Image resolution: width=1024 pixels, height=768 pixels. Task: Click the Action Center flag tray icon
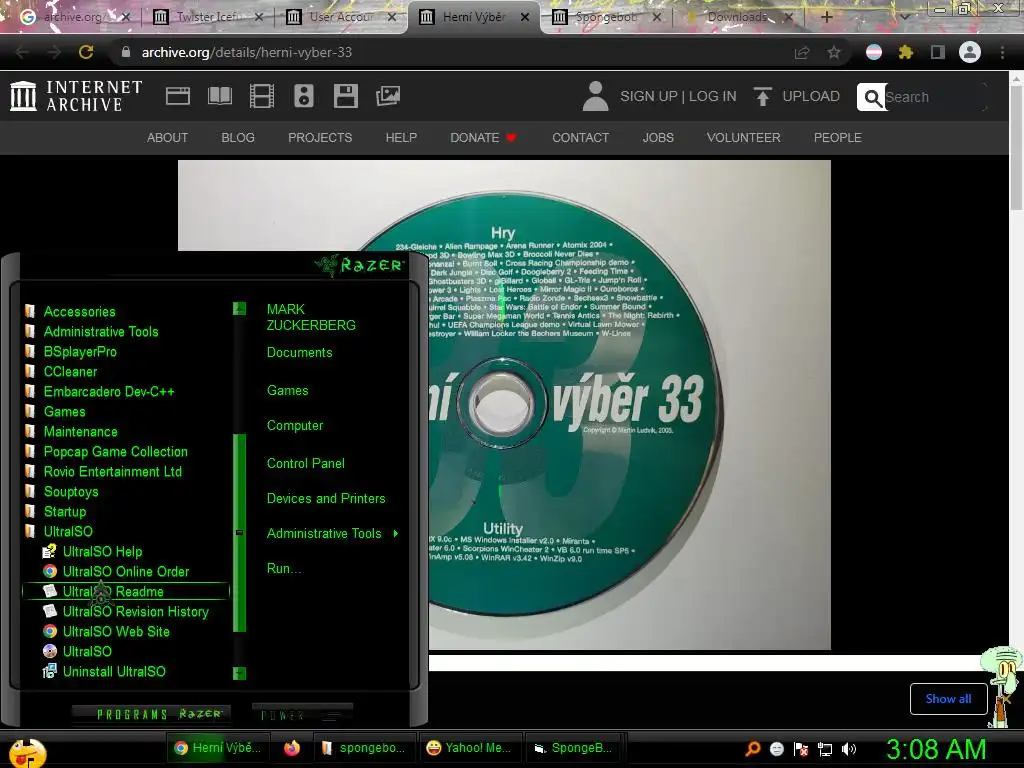pos(801,749)
